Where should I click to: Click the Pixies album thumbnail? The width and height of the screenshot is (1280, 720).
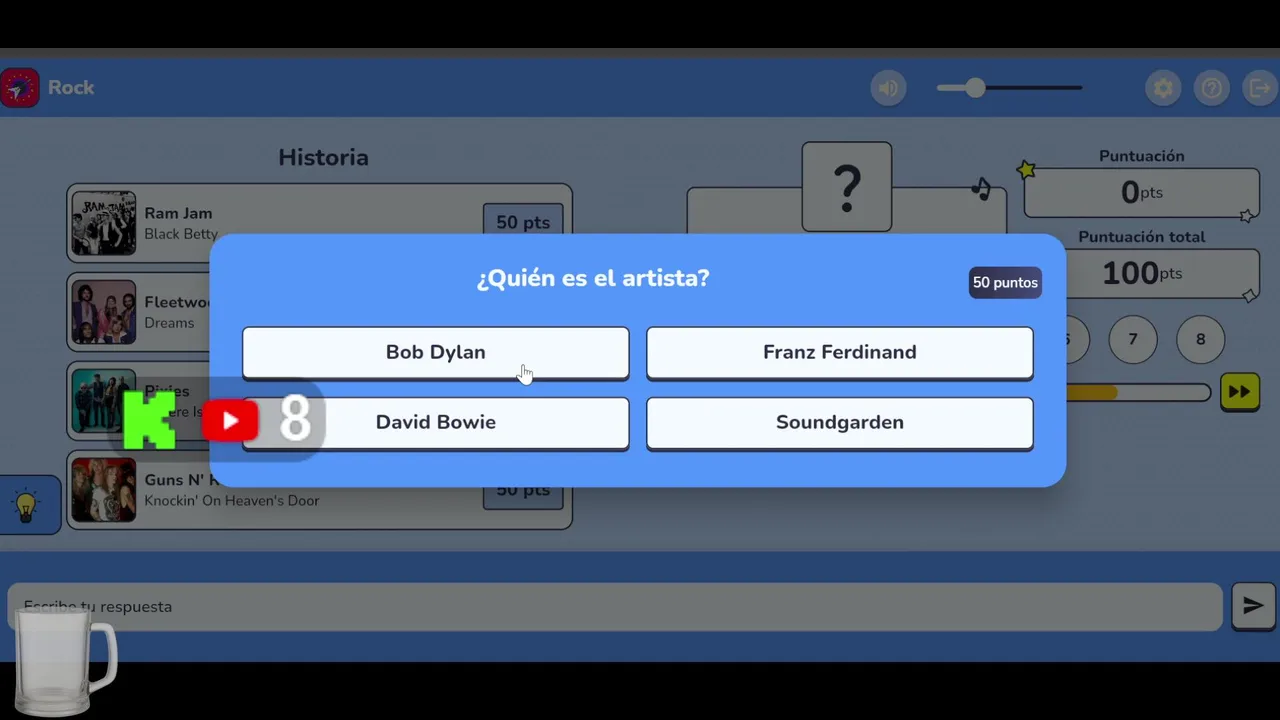103,401
